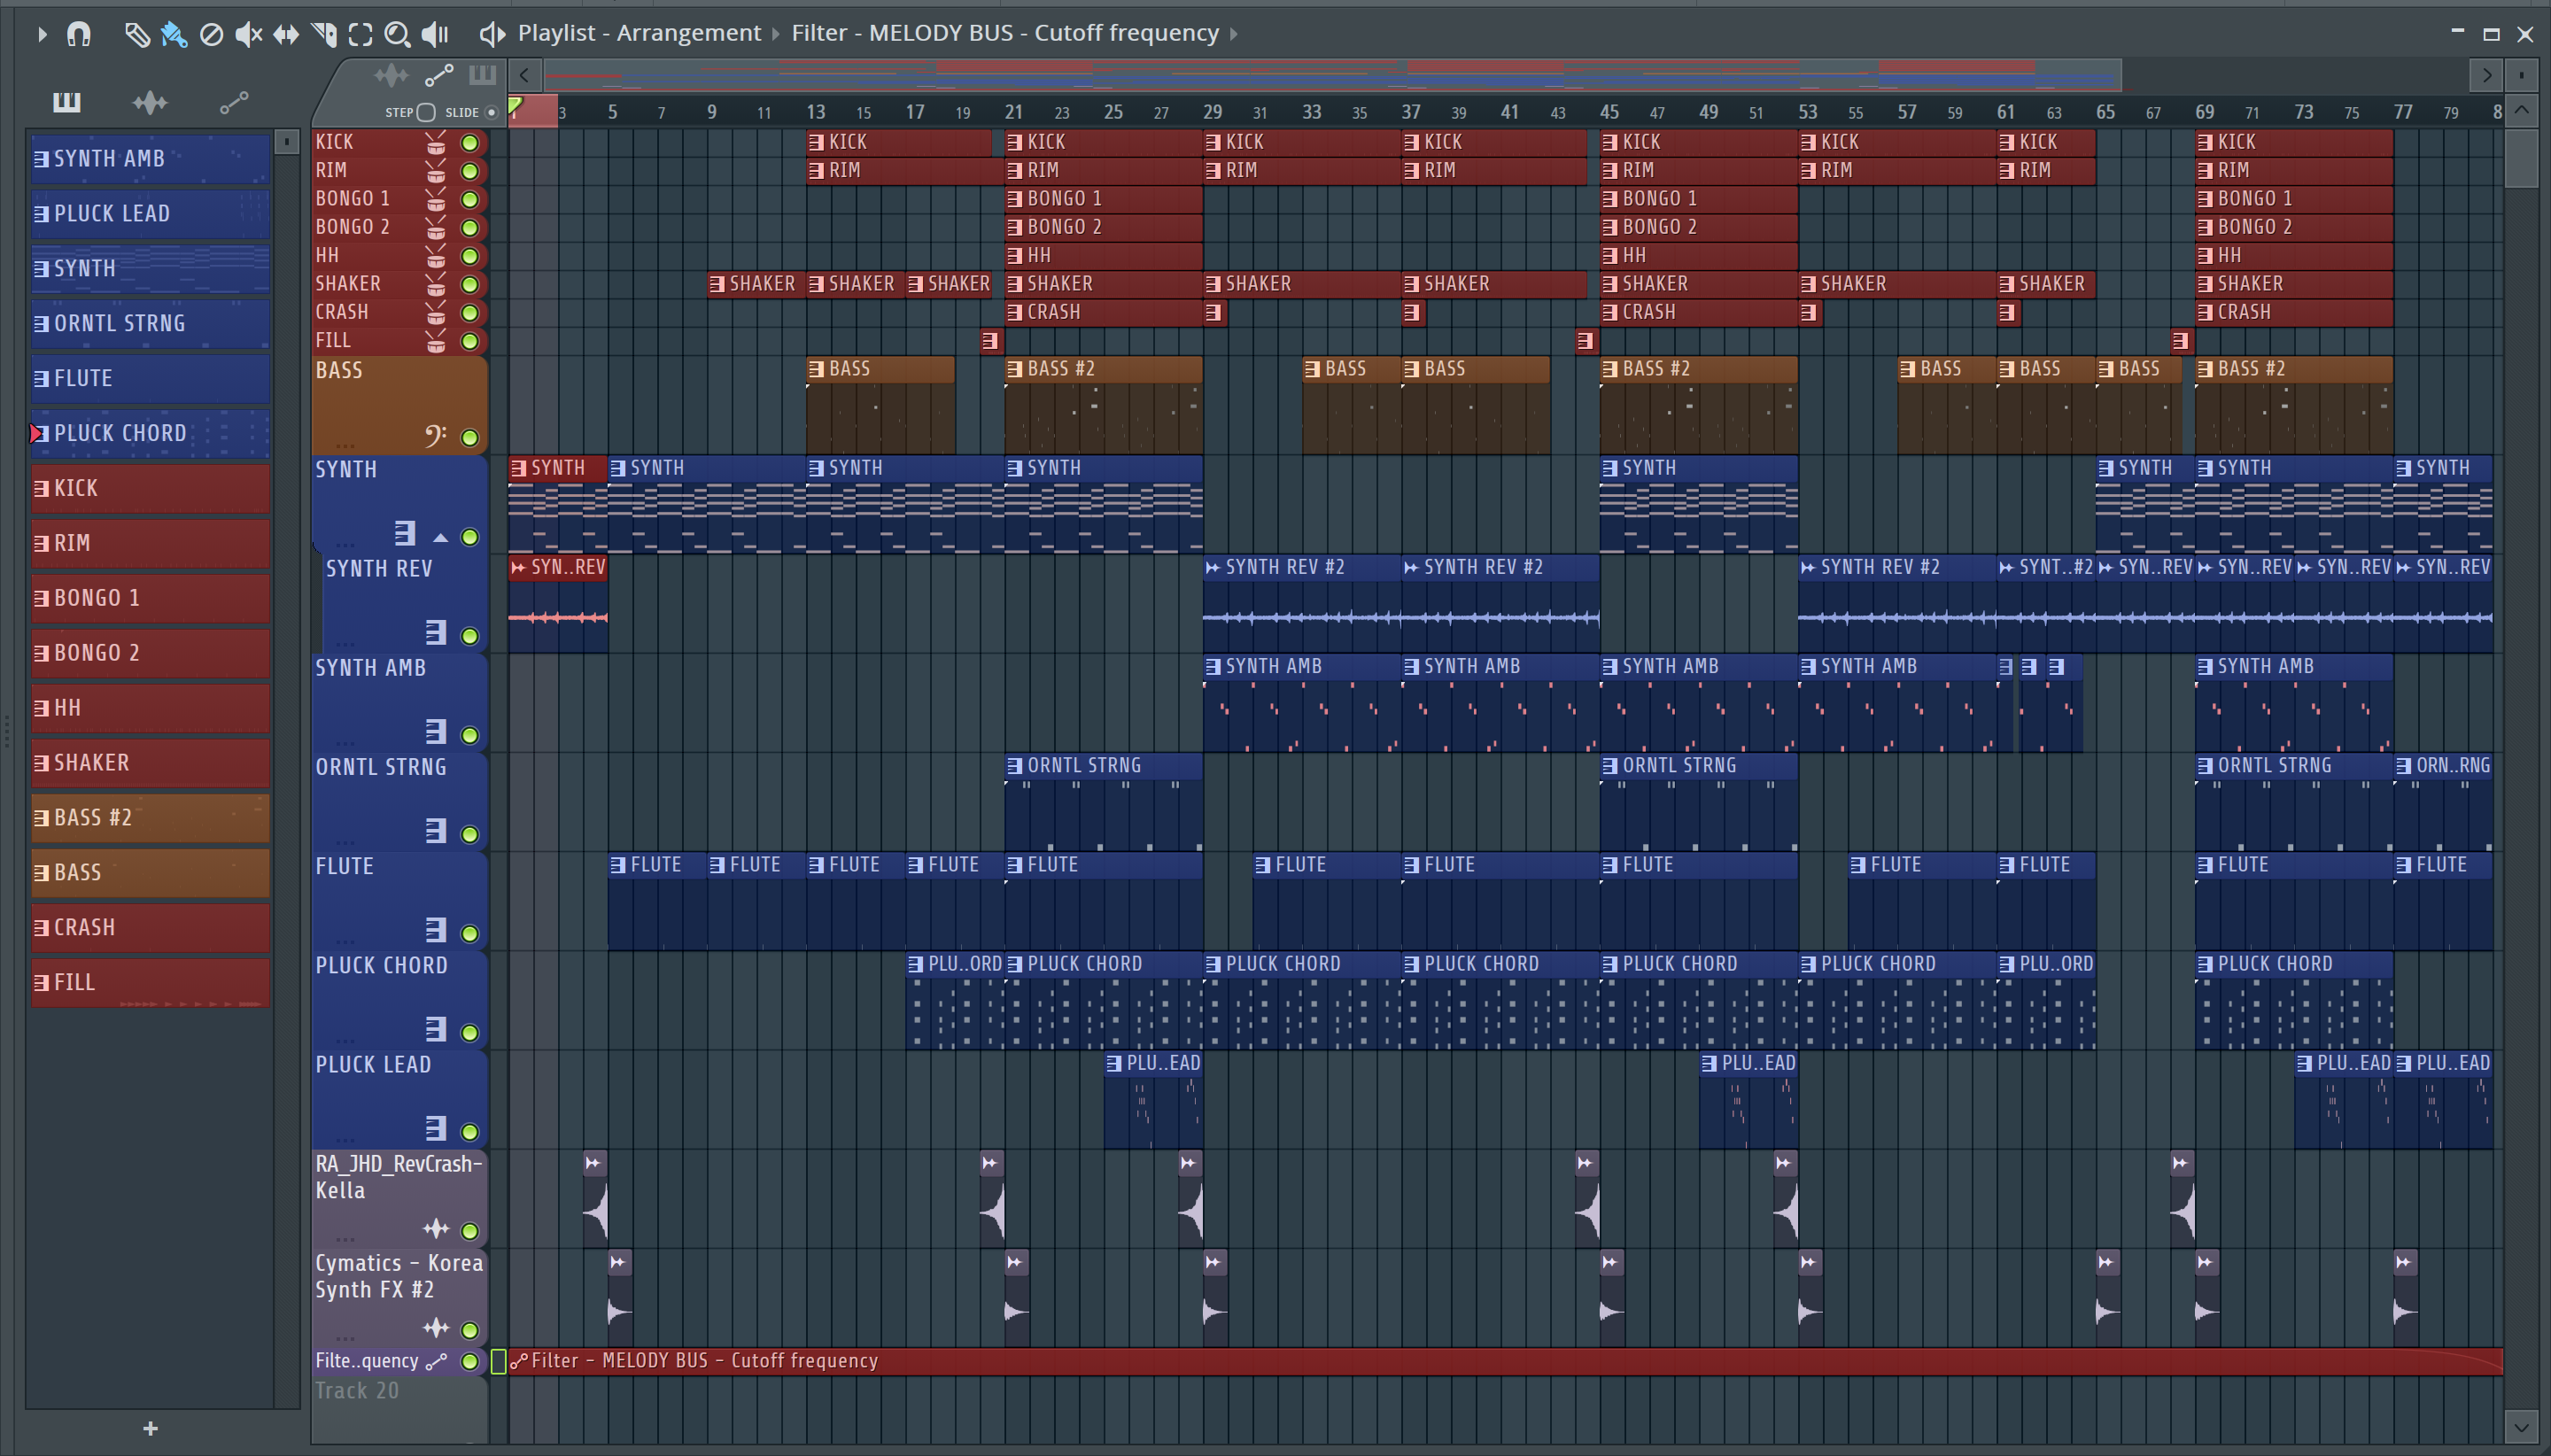Show audio clips in picker panel

[x=150, y=102]
